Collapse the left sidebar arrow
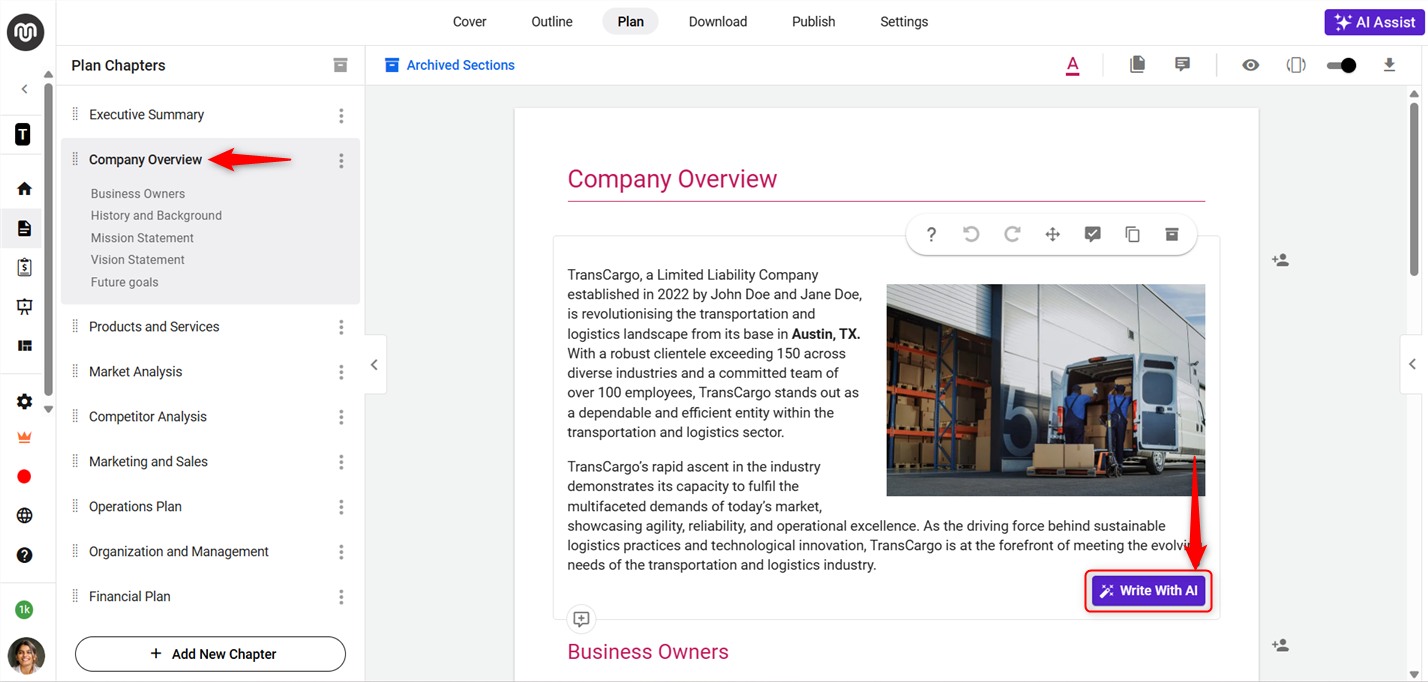 25,89
